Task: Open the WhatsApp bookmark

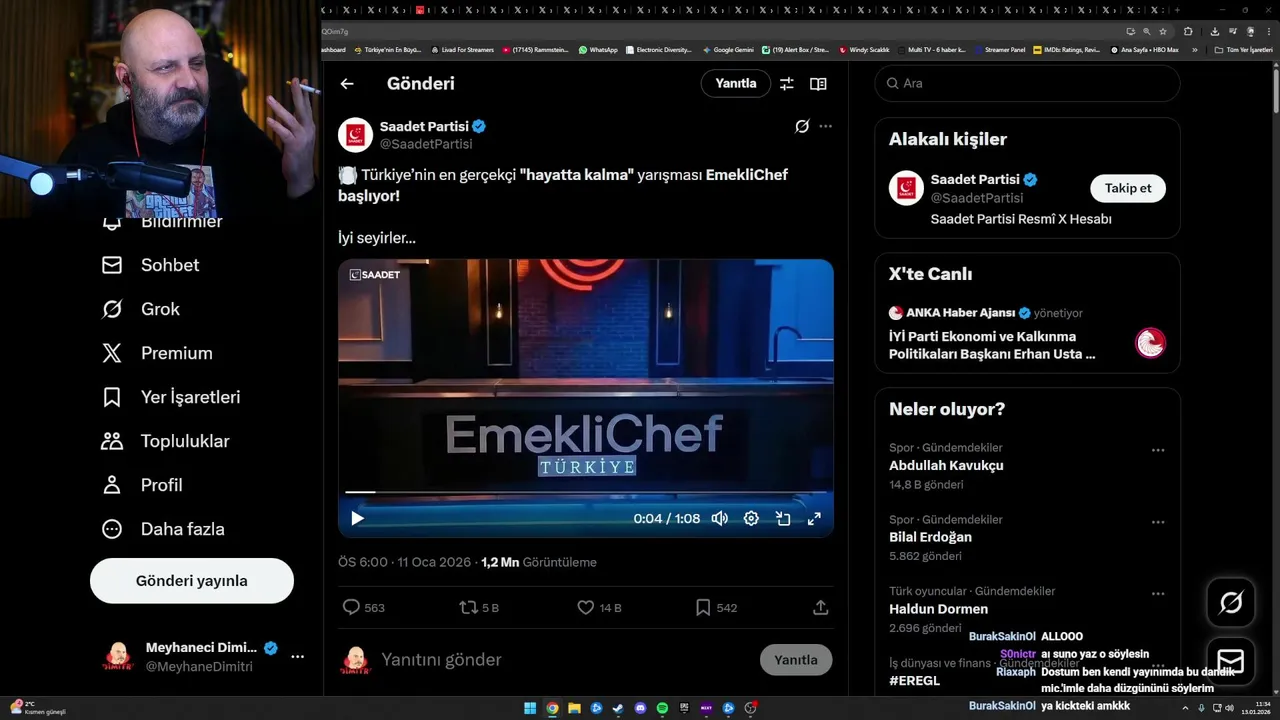Action: tap(598, 49)
